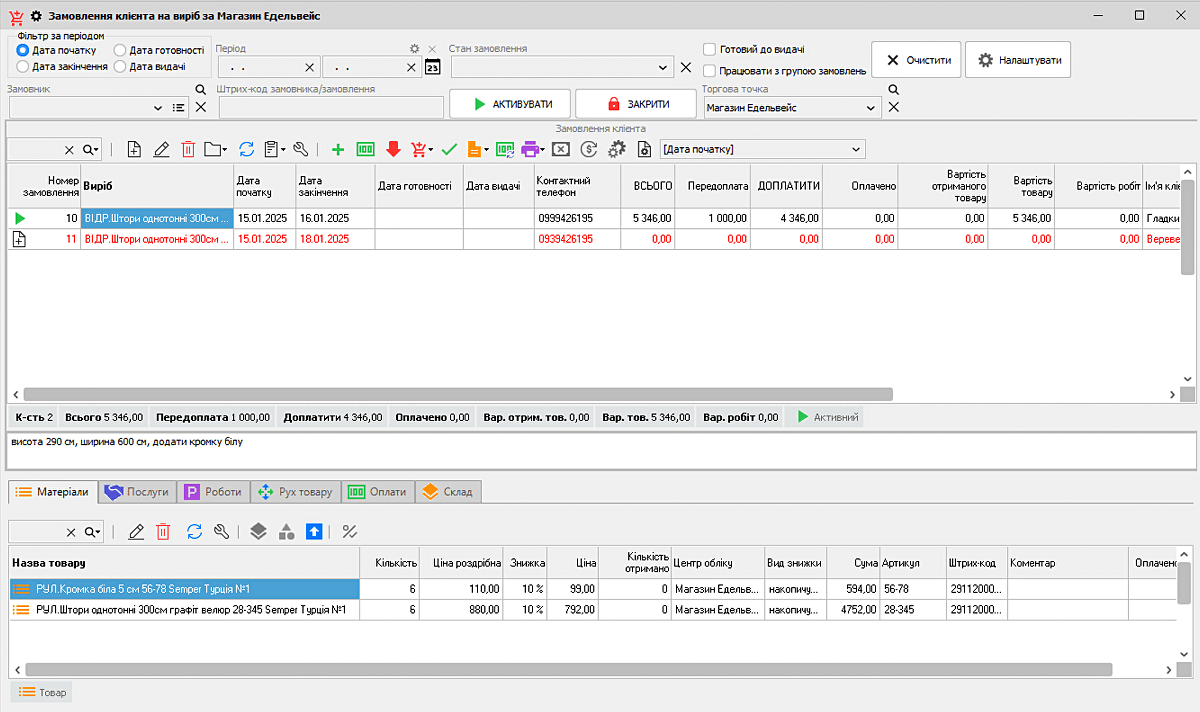The width and height of the screenshot is (1200, 712).
Task: Click the purple printer icon
Action: point(530,149)
